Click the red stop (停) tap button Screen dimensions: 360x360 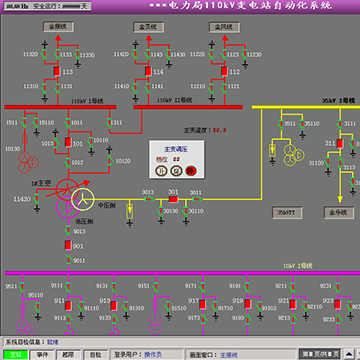tap(191, 171)
